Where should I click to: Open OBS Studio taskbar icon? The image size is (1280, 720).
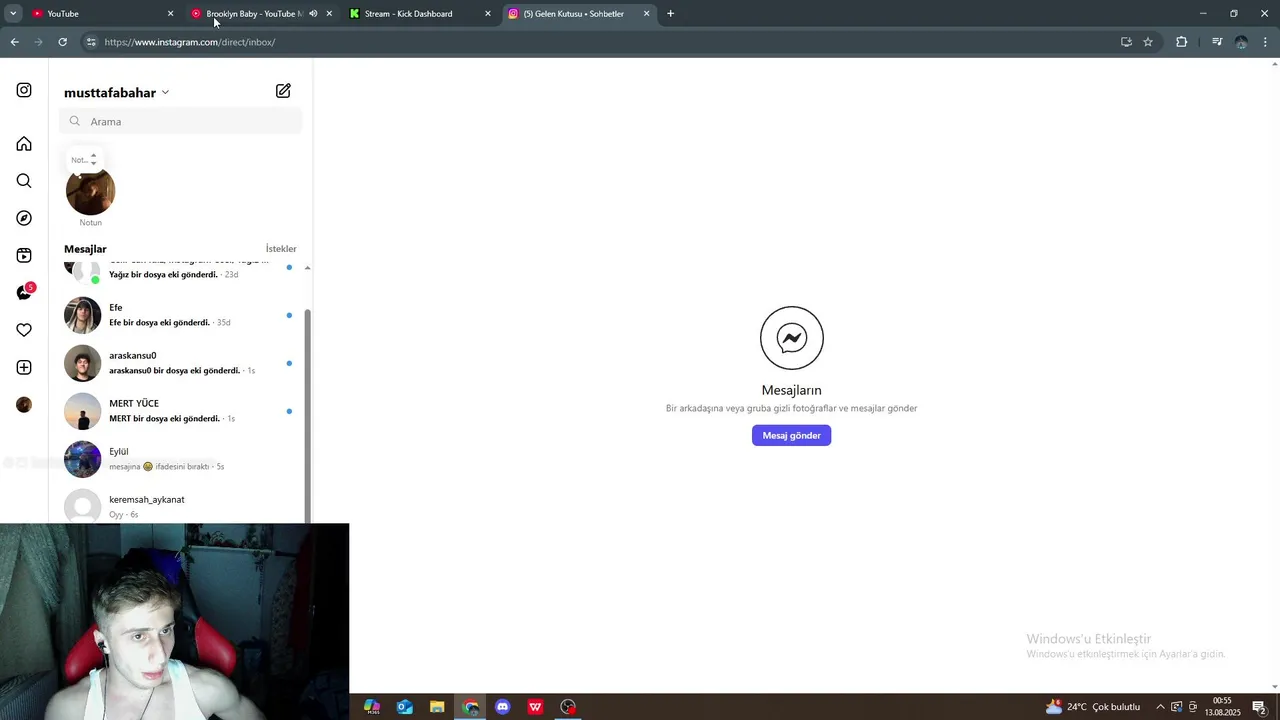coord(568,707)
